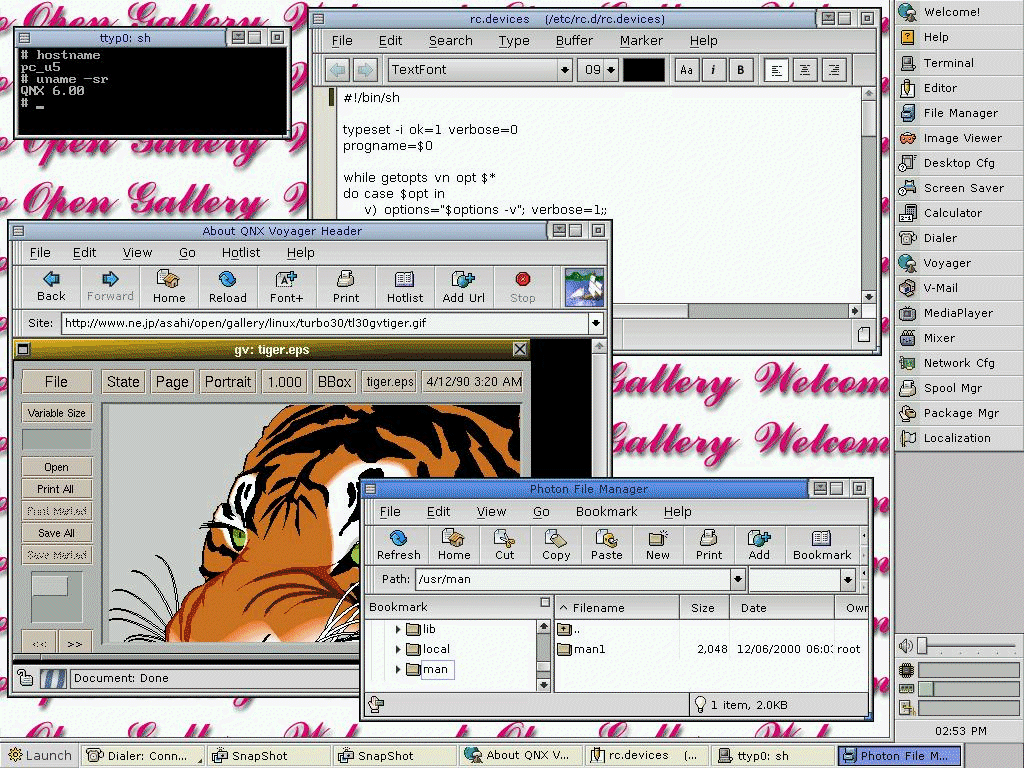Click Back in Voyager toolbar
This screenshot has height=768, width=1024.
tap(51, 287)
